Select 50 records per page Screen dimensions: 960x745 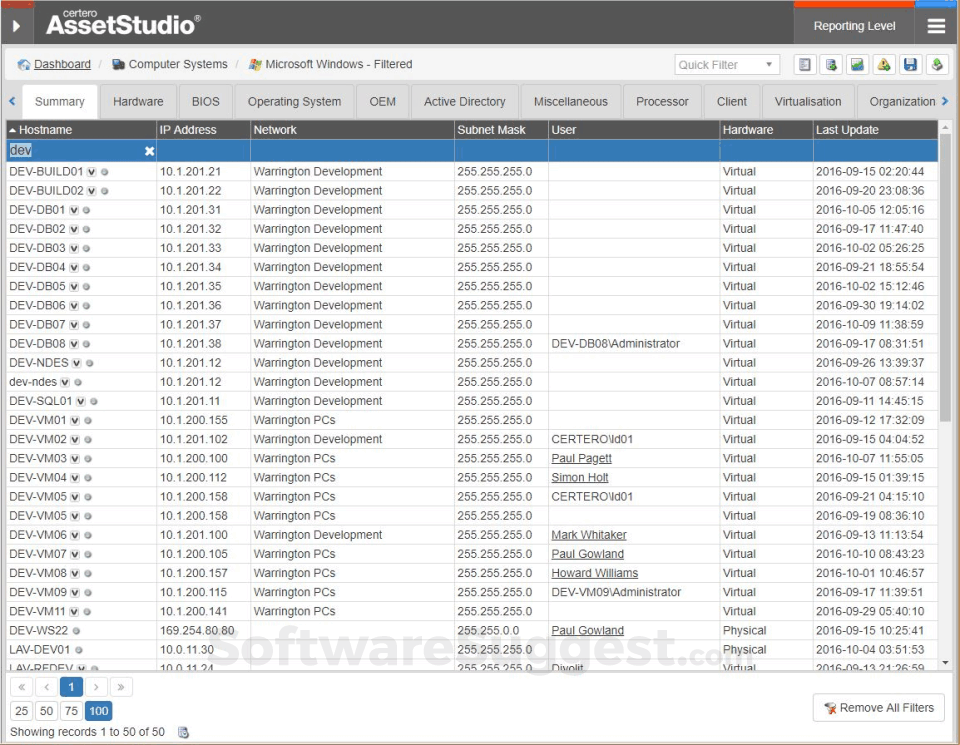[46, 711]
